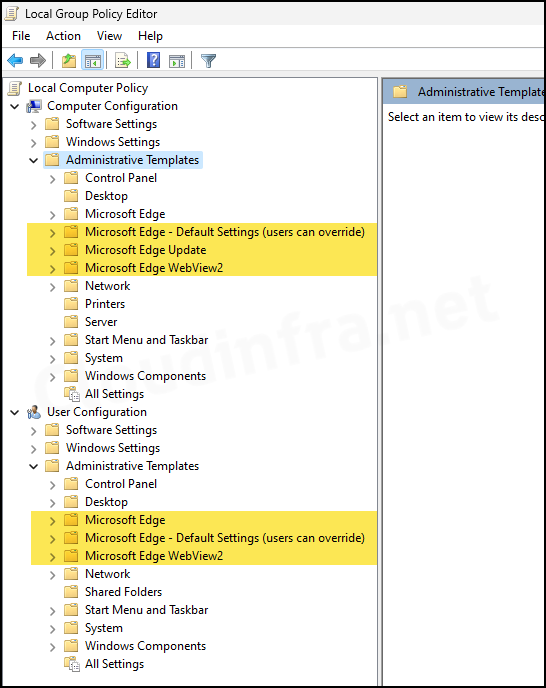Viewport: 546px width, 688px height.
Task: Click folder icon beside Shared Folders
Action: click(x=71, y=591)
